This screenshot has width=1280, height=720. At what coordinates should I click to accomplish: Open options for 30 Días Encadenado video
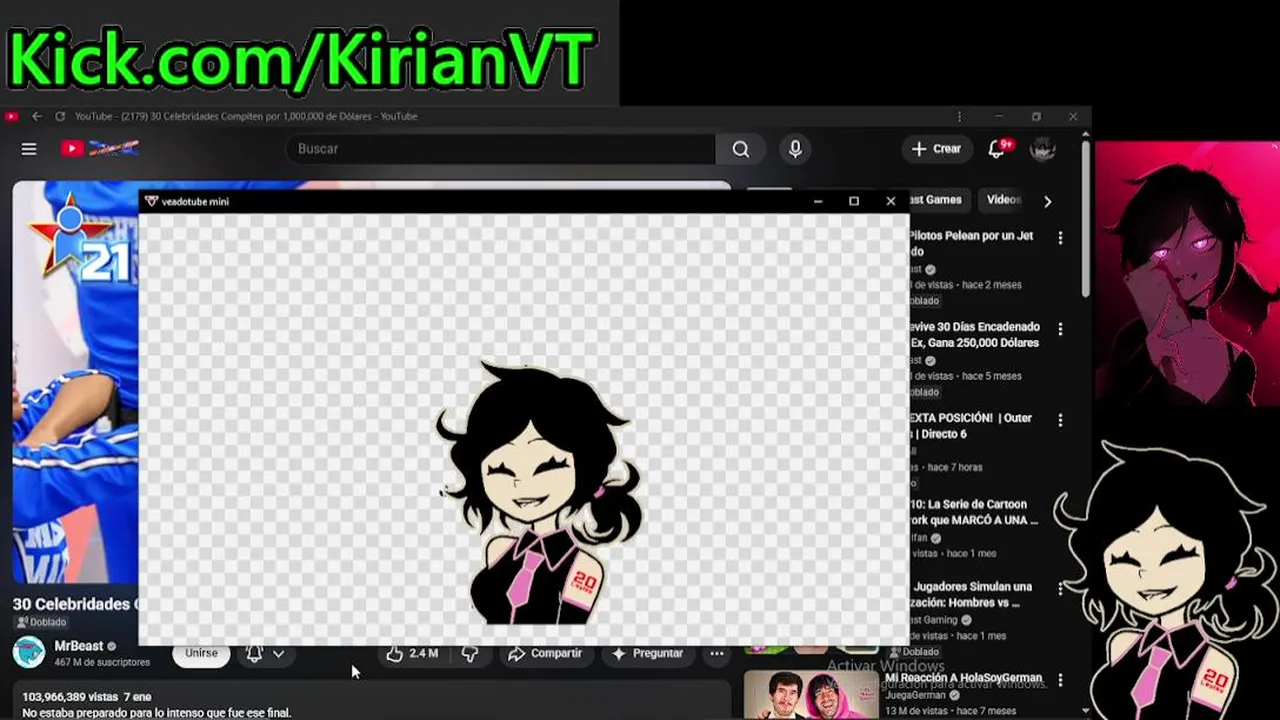point(1060,329)
